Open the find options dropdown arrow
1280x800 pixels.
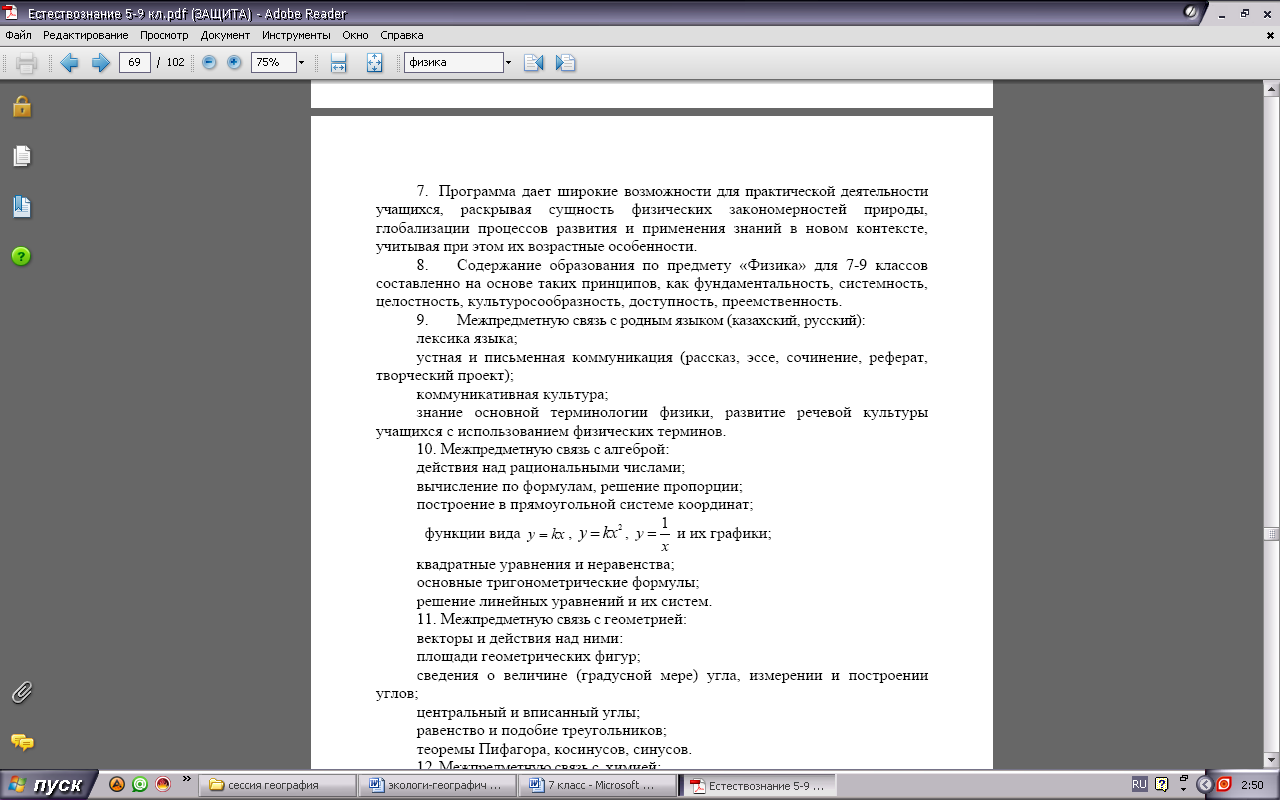coord(508,62)
